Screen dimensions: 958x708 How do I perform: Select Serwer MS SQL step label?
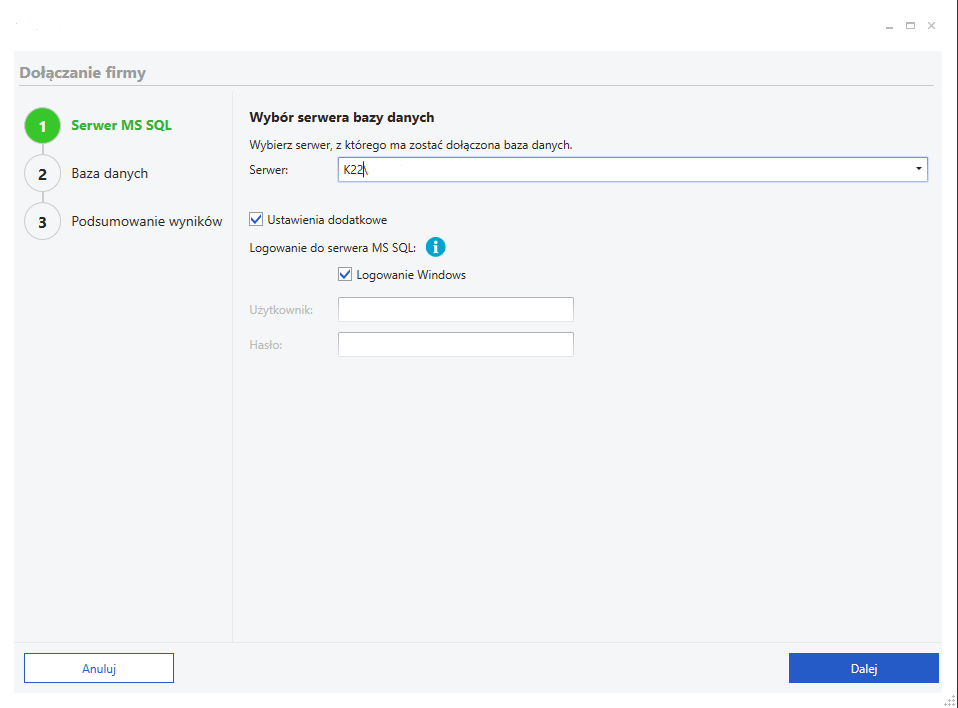(122, 125)
